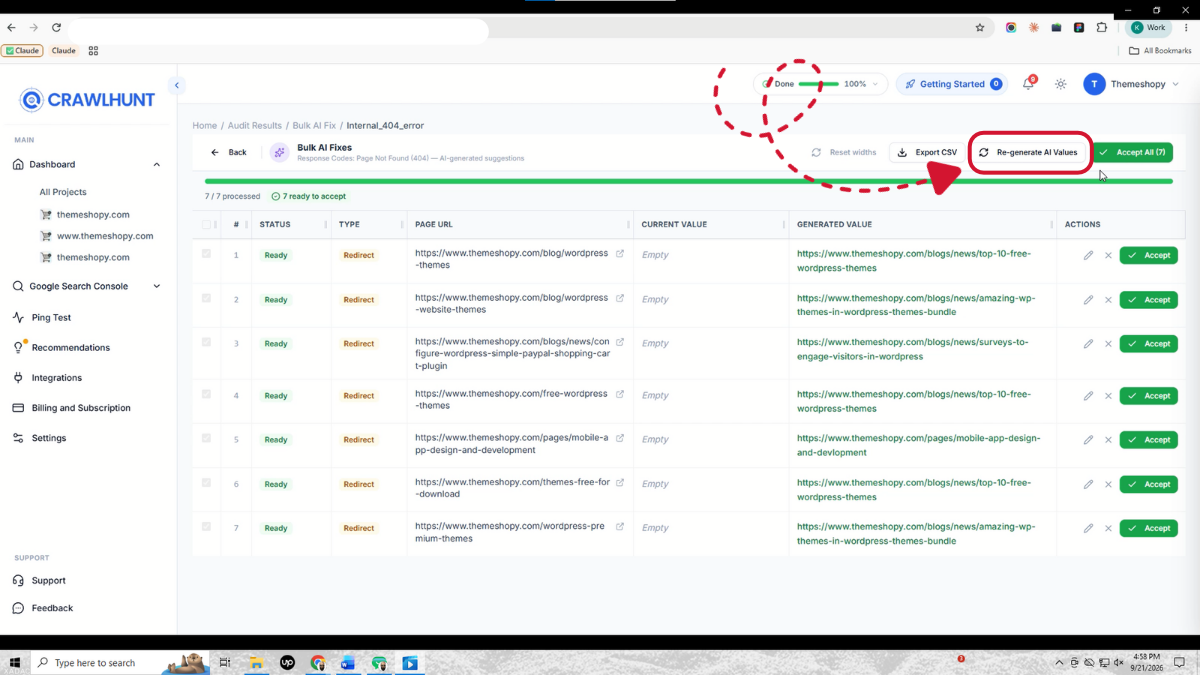Image resolution: width=1200 pixels, height=675 pixels.
Task: Check the checkbox for row 1
Action: coord(206,254)
